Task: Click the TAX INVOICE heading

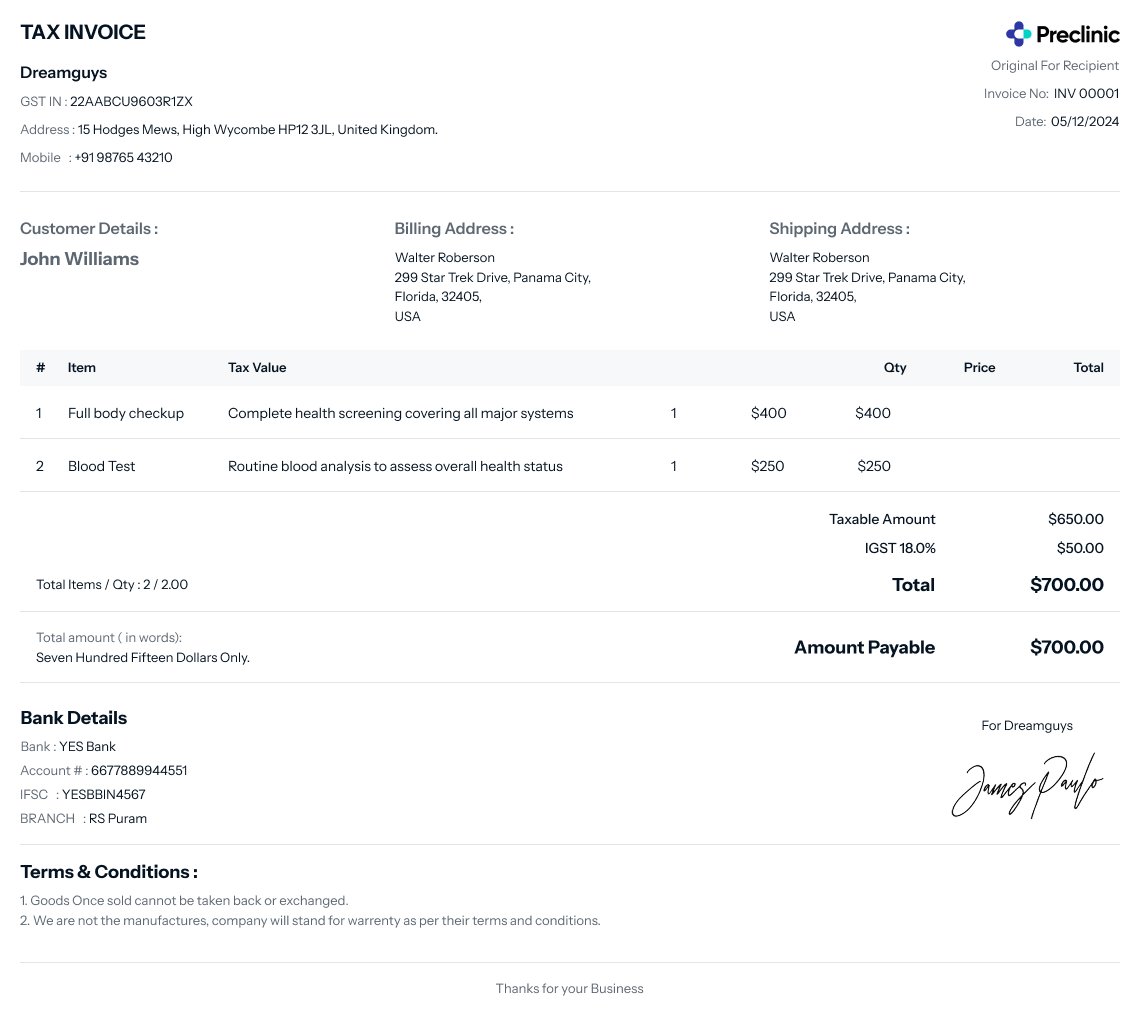Action: [83, 32]
